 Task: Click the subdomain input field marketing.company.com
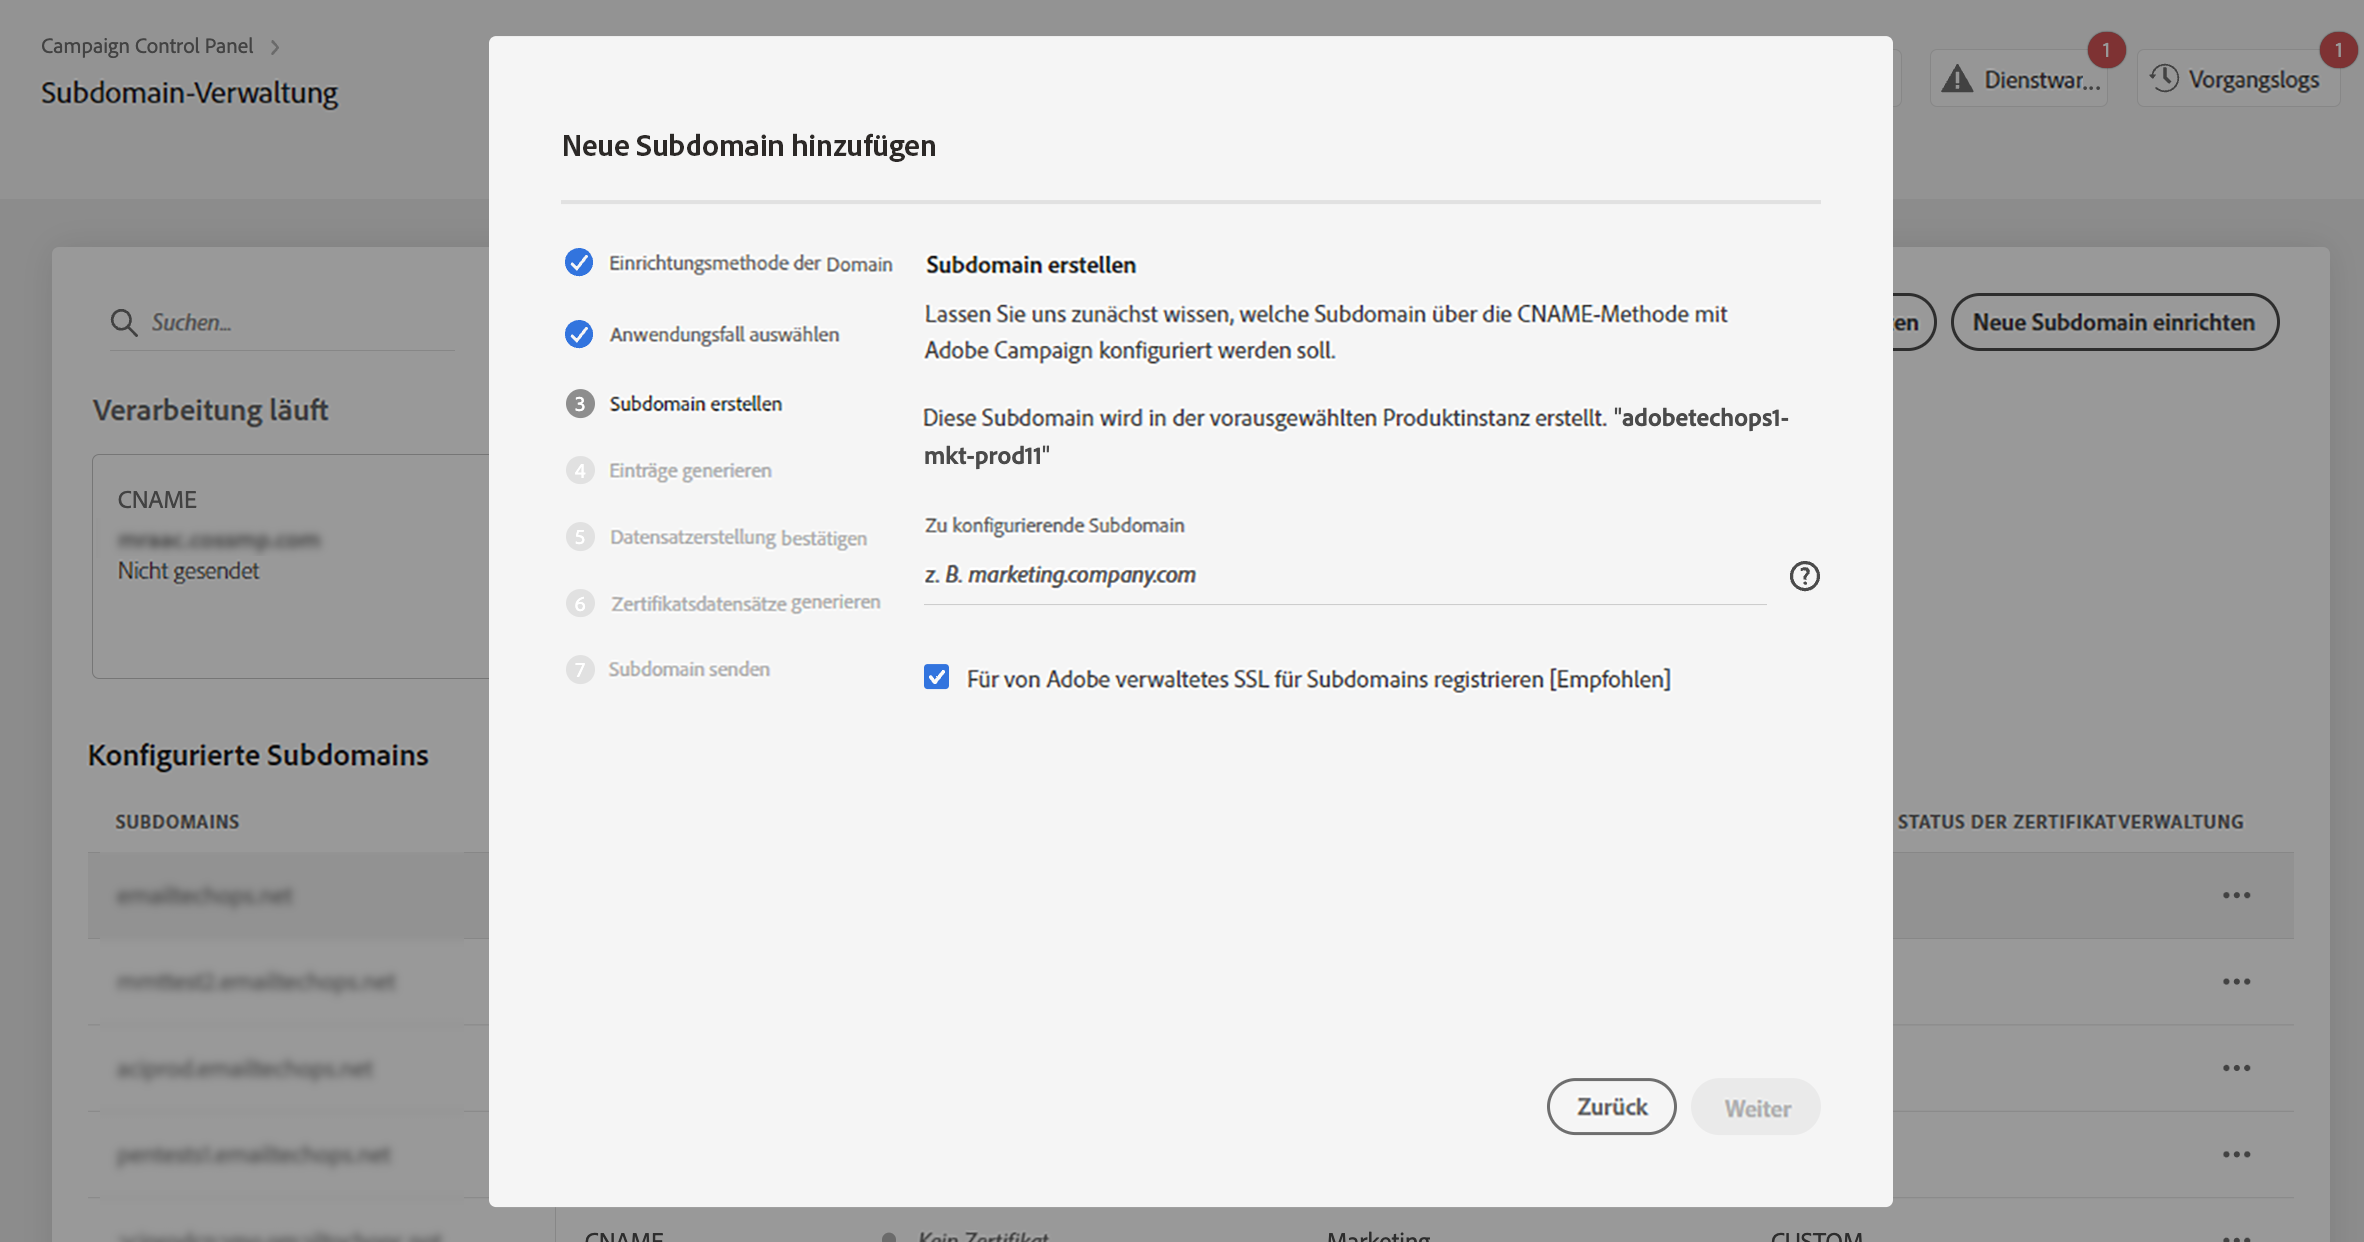click(x=1344, y=575)
